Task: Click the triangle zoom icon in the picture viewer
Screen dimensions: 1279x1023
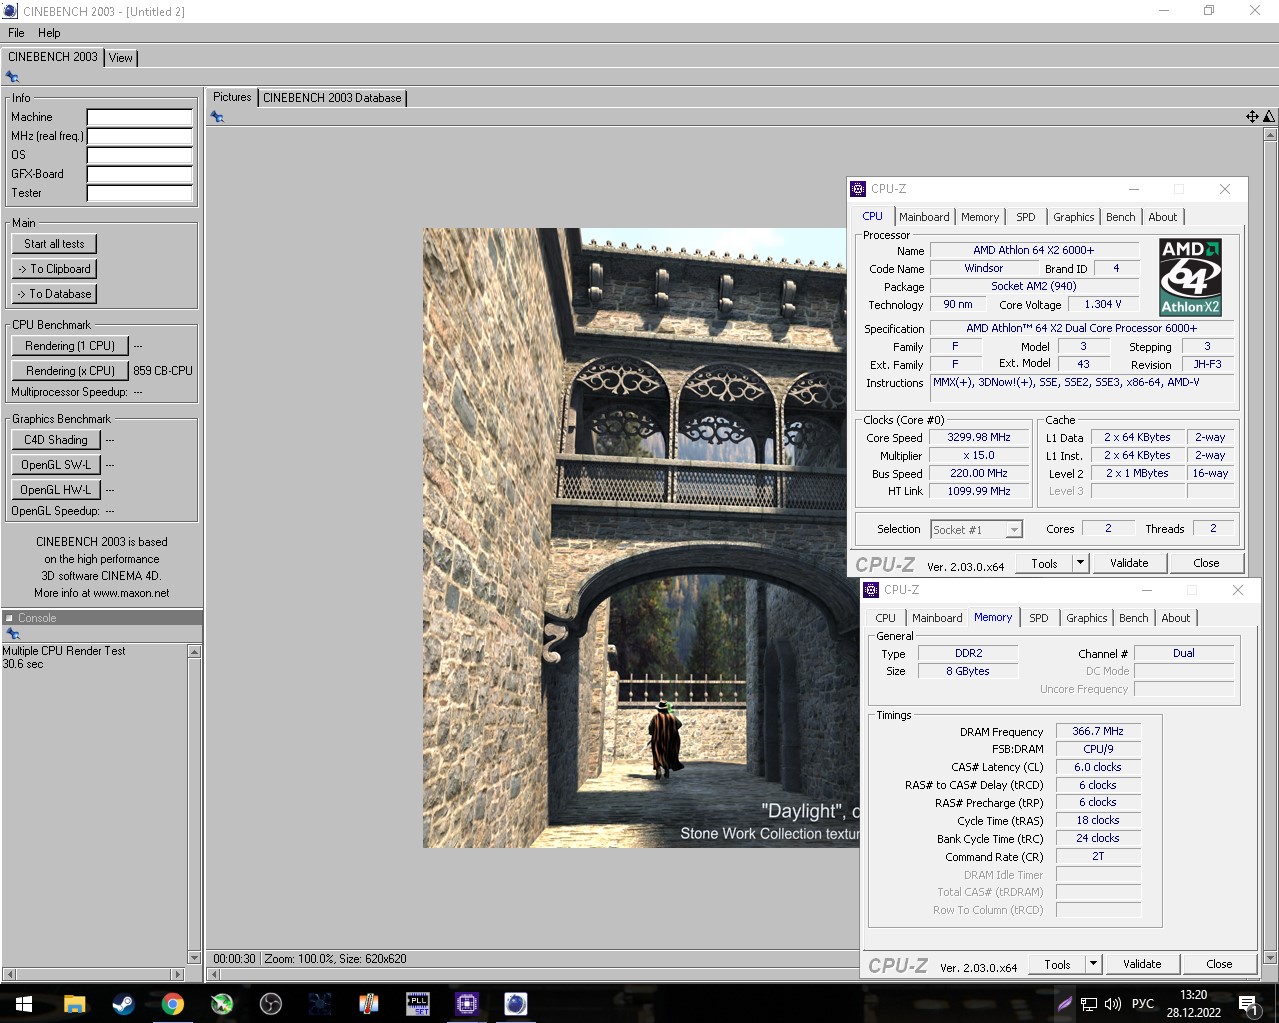Action: (1269, 117)
